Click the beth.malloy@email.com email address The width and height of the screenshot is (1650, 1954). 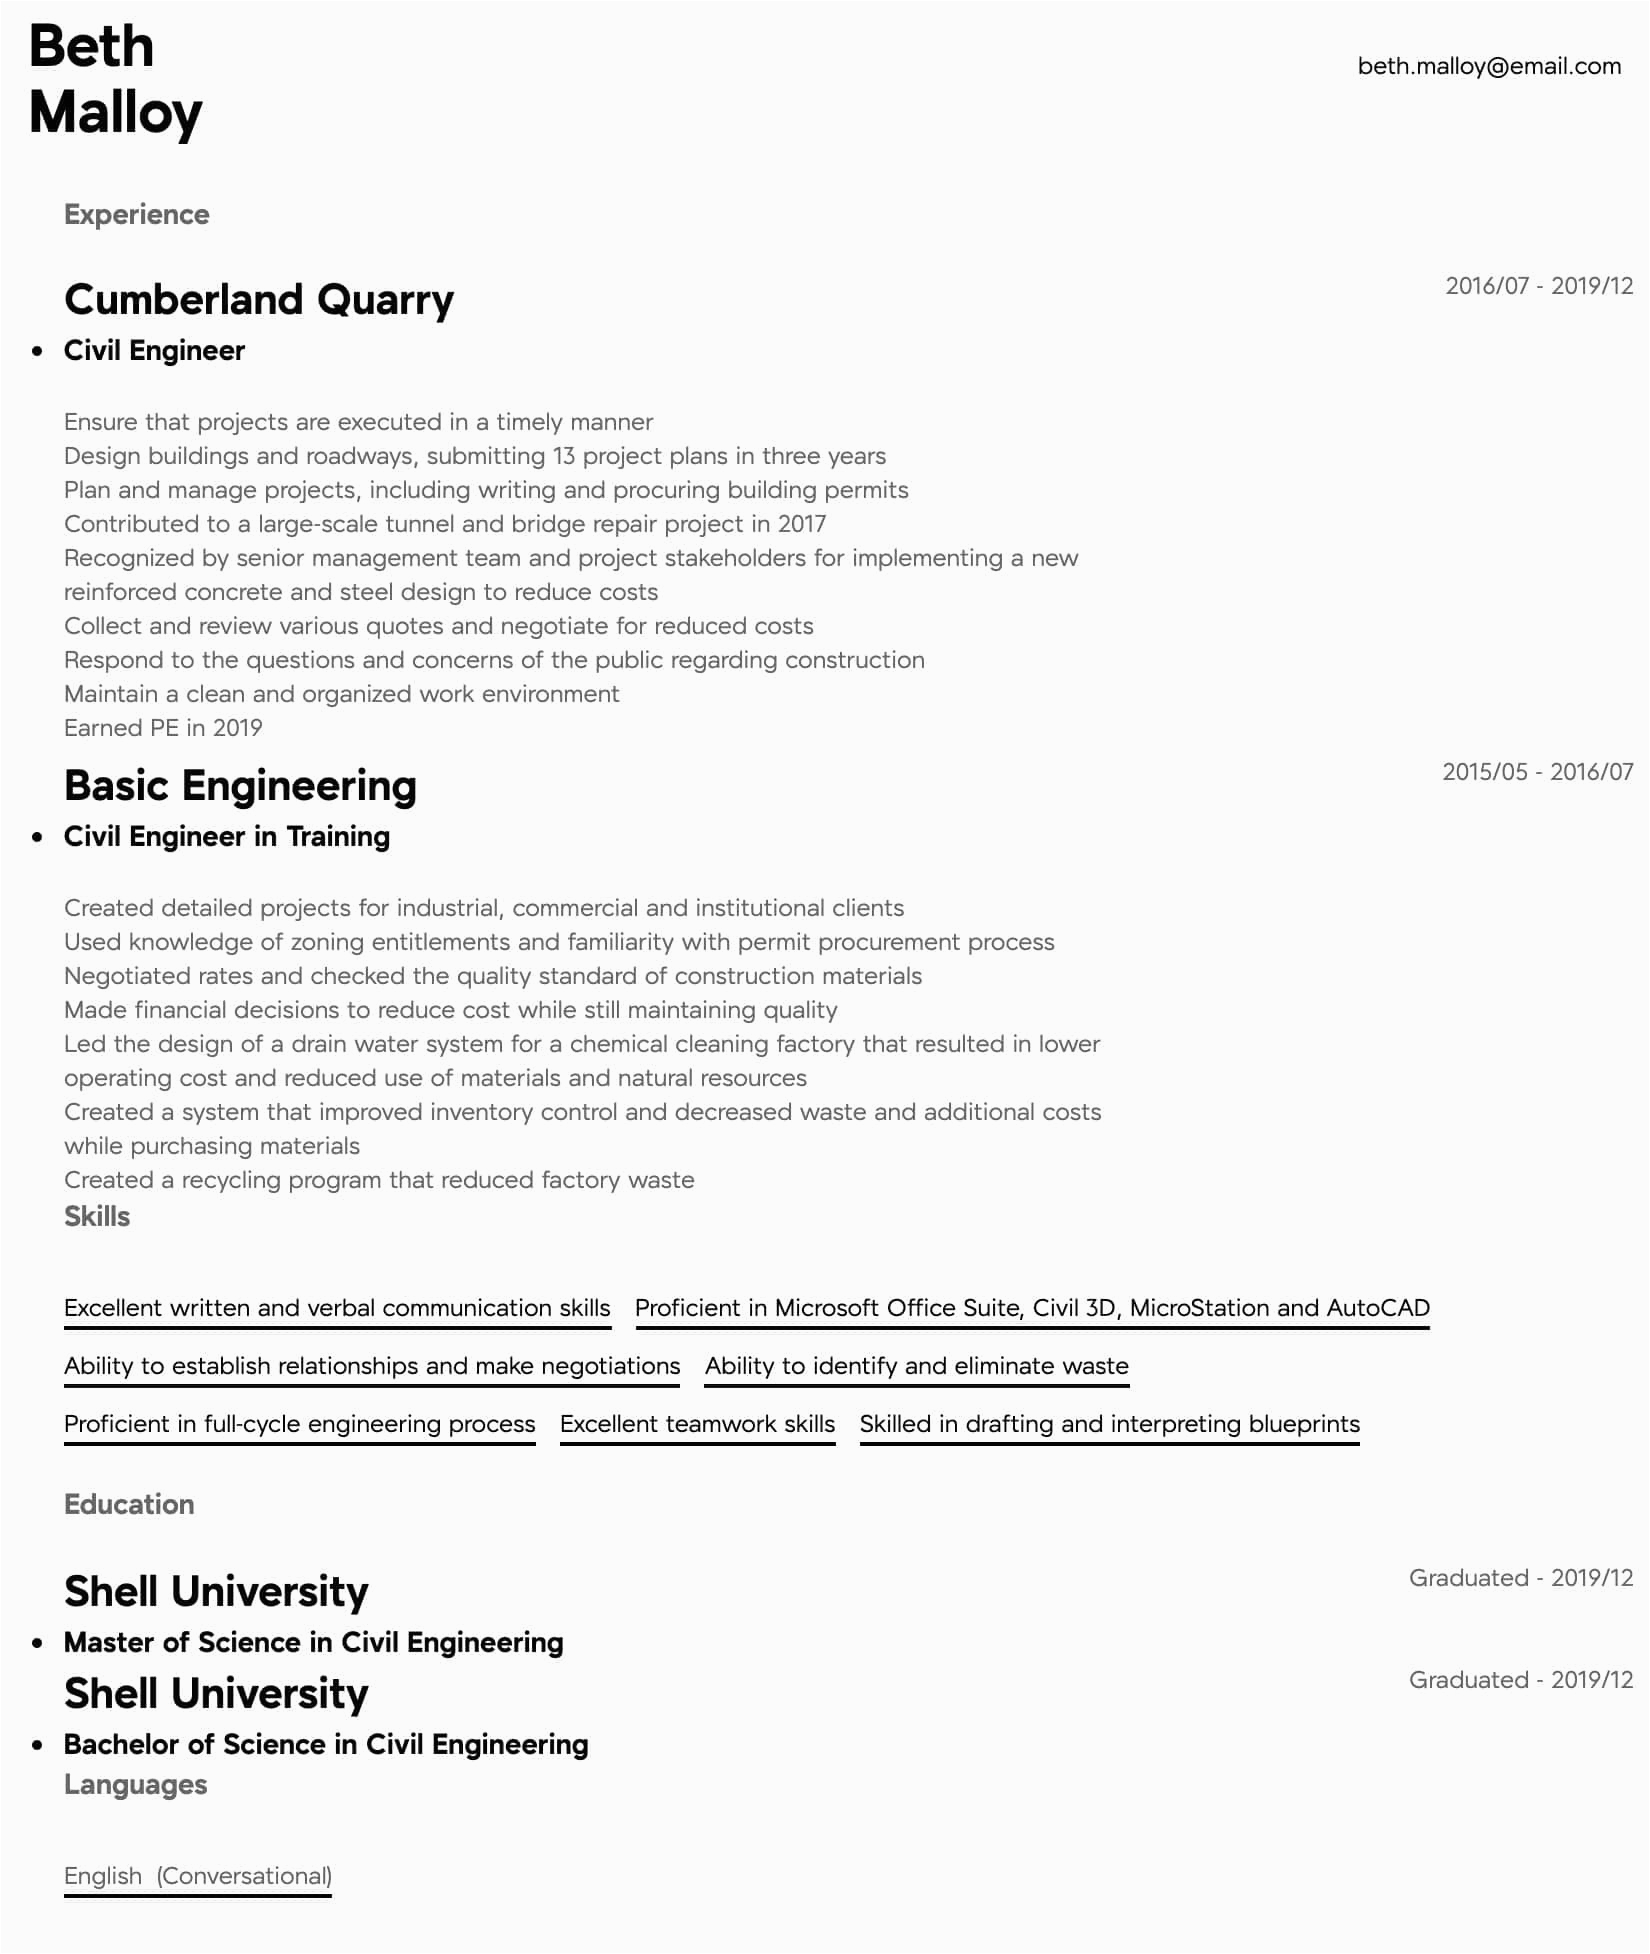[x=1488, y=66]
